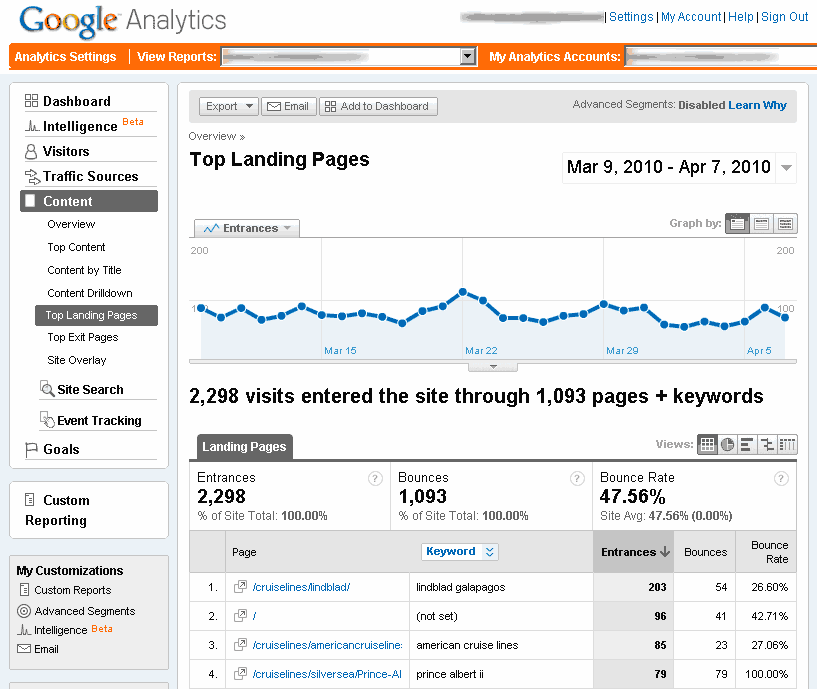Select the comparison view icon
817x689 pixels.
[x=767, y=445]
